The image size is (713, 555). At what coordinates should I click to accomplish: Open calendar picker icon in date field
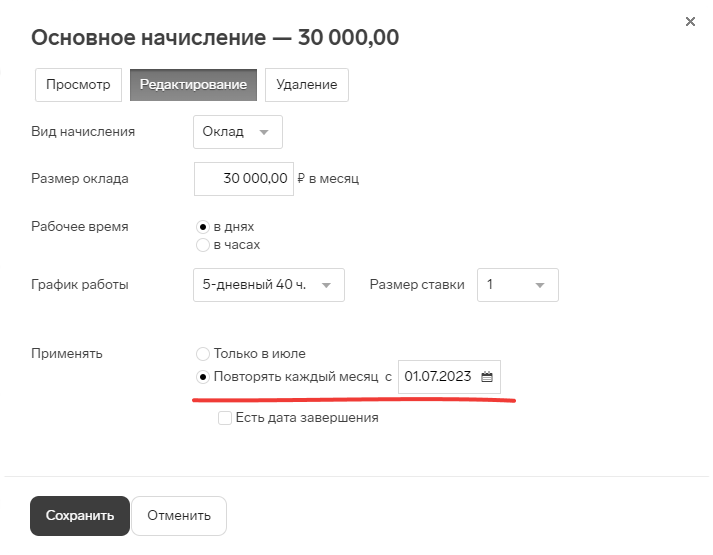tap(487, 377)
